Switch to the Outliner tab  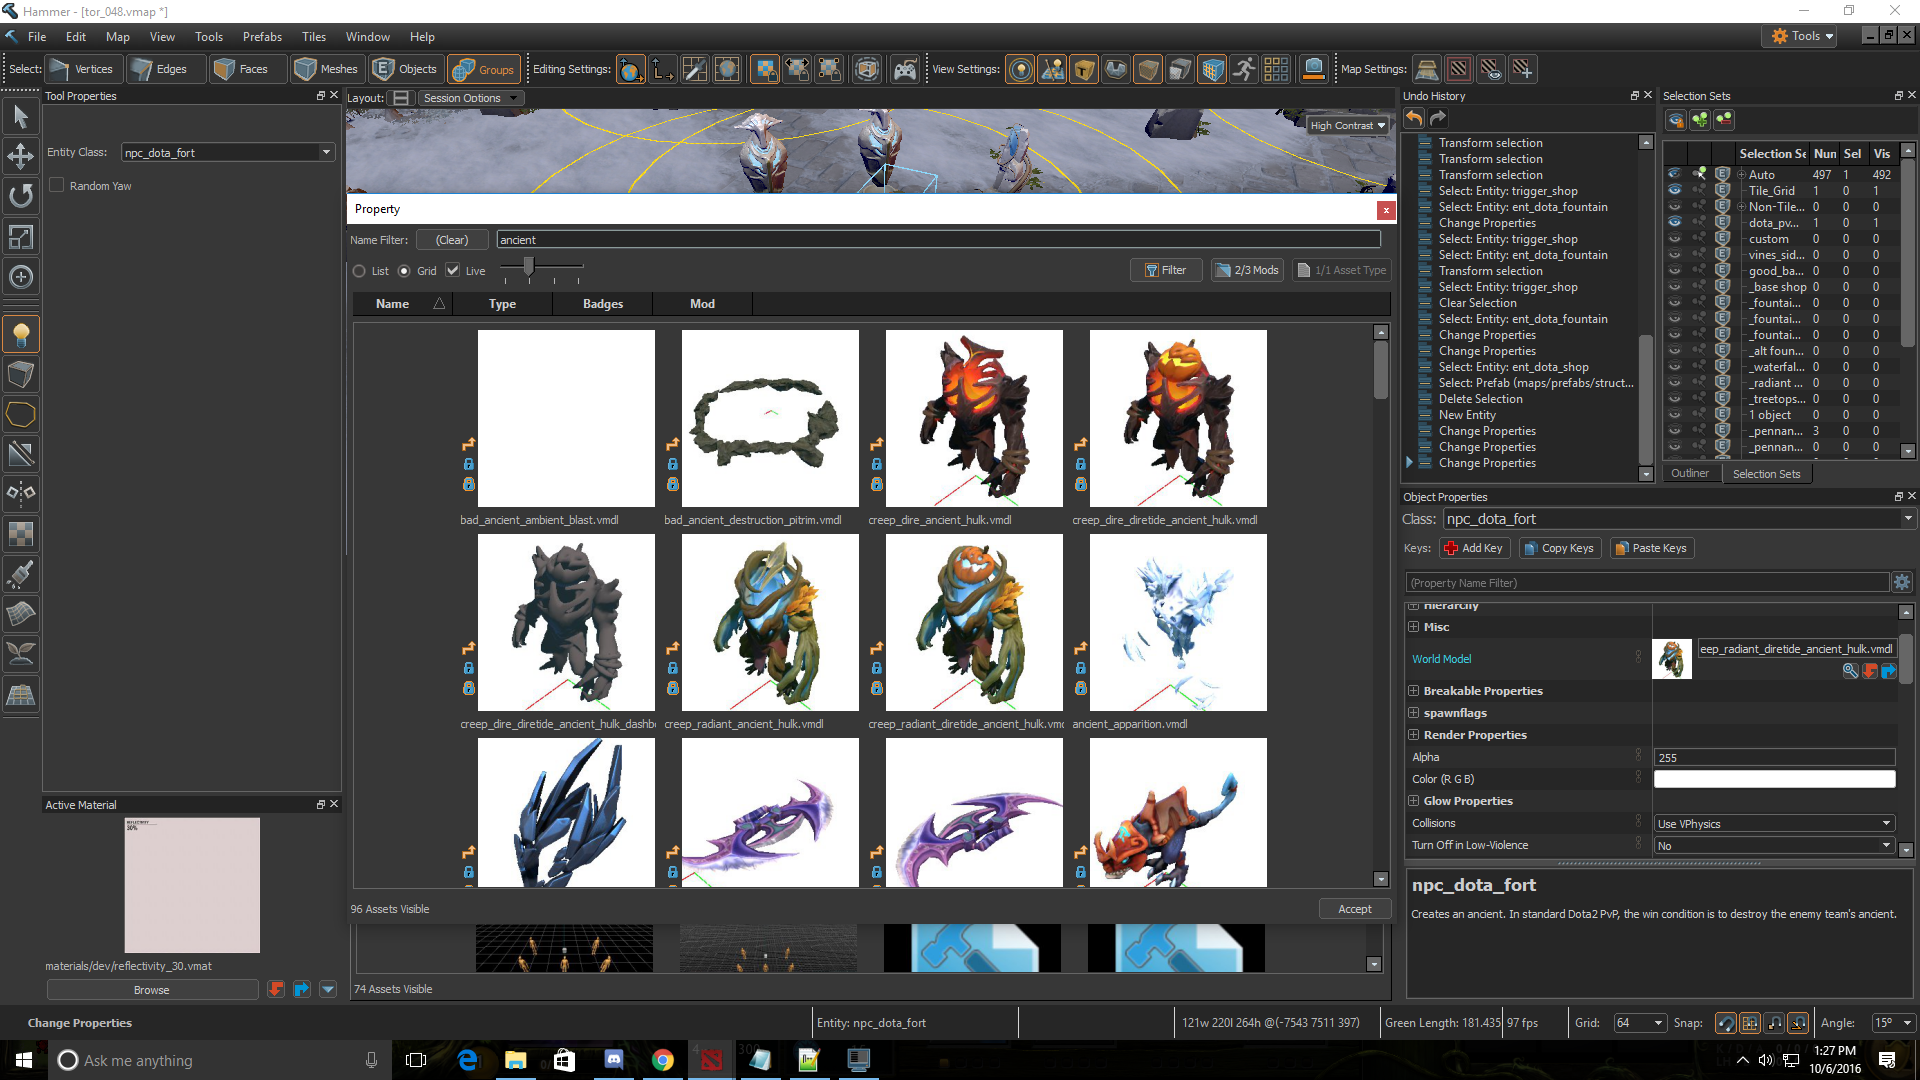[x=1689, y=474]
